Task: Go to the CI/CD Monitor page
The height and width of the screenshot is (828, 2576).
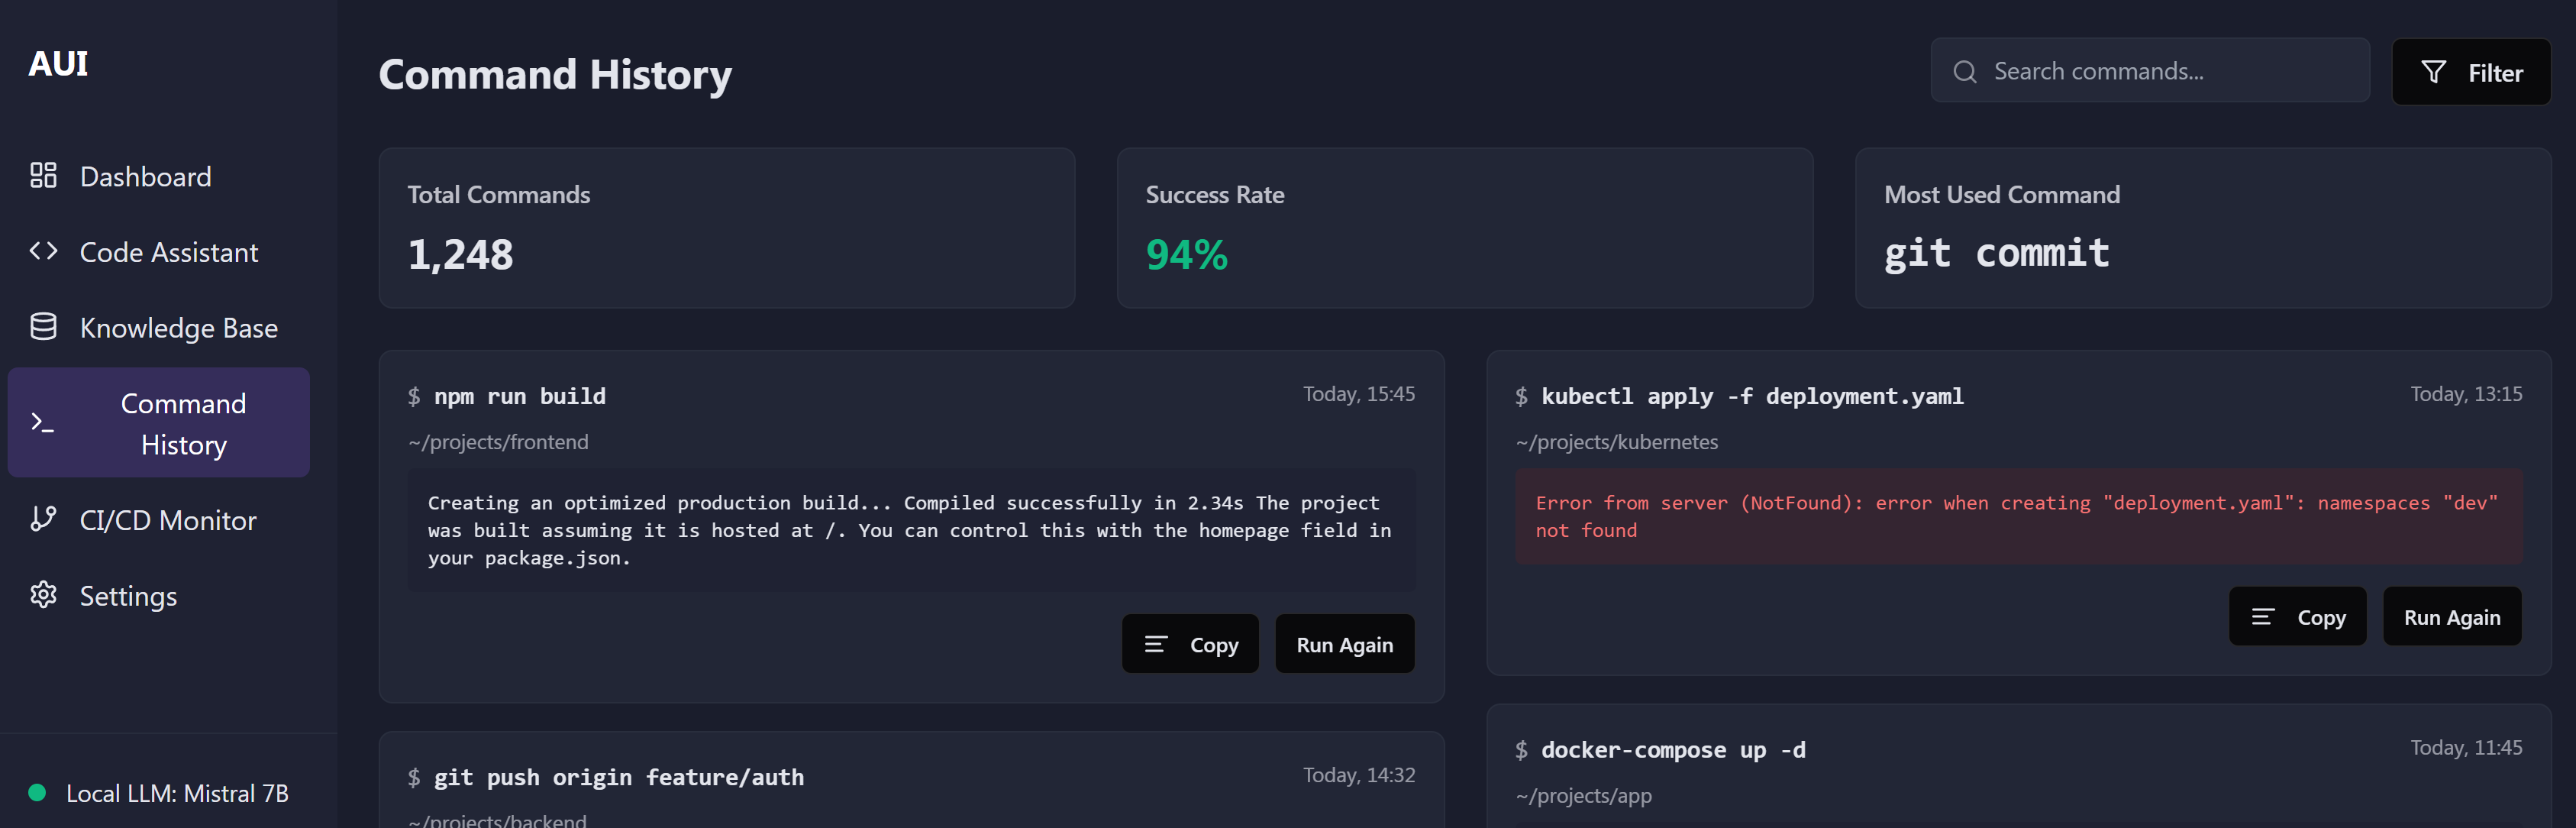Action: 167,520
